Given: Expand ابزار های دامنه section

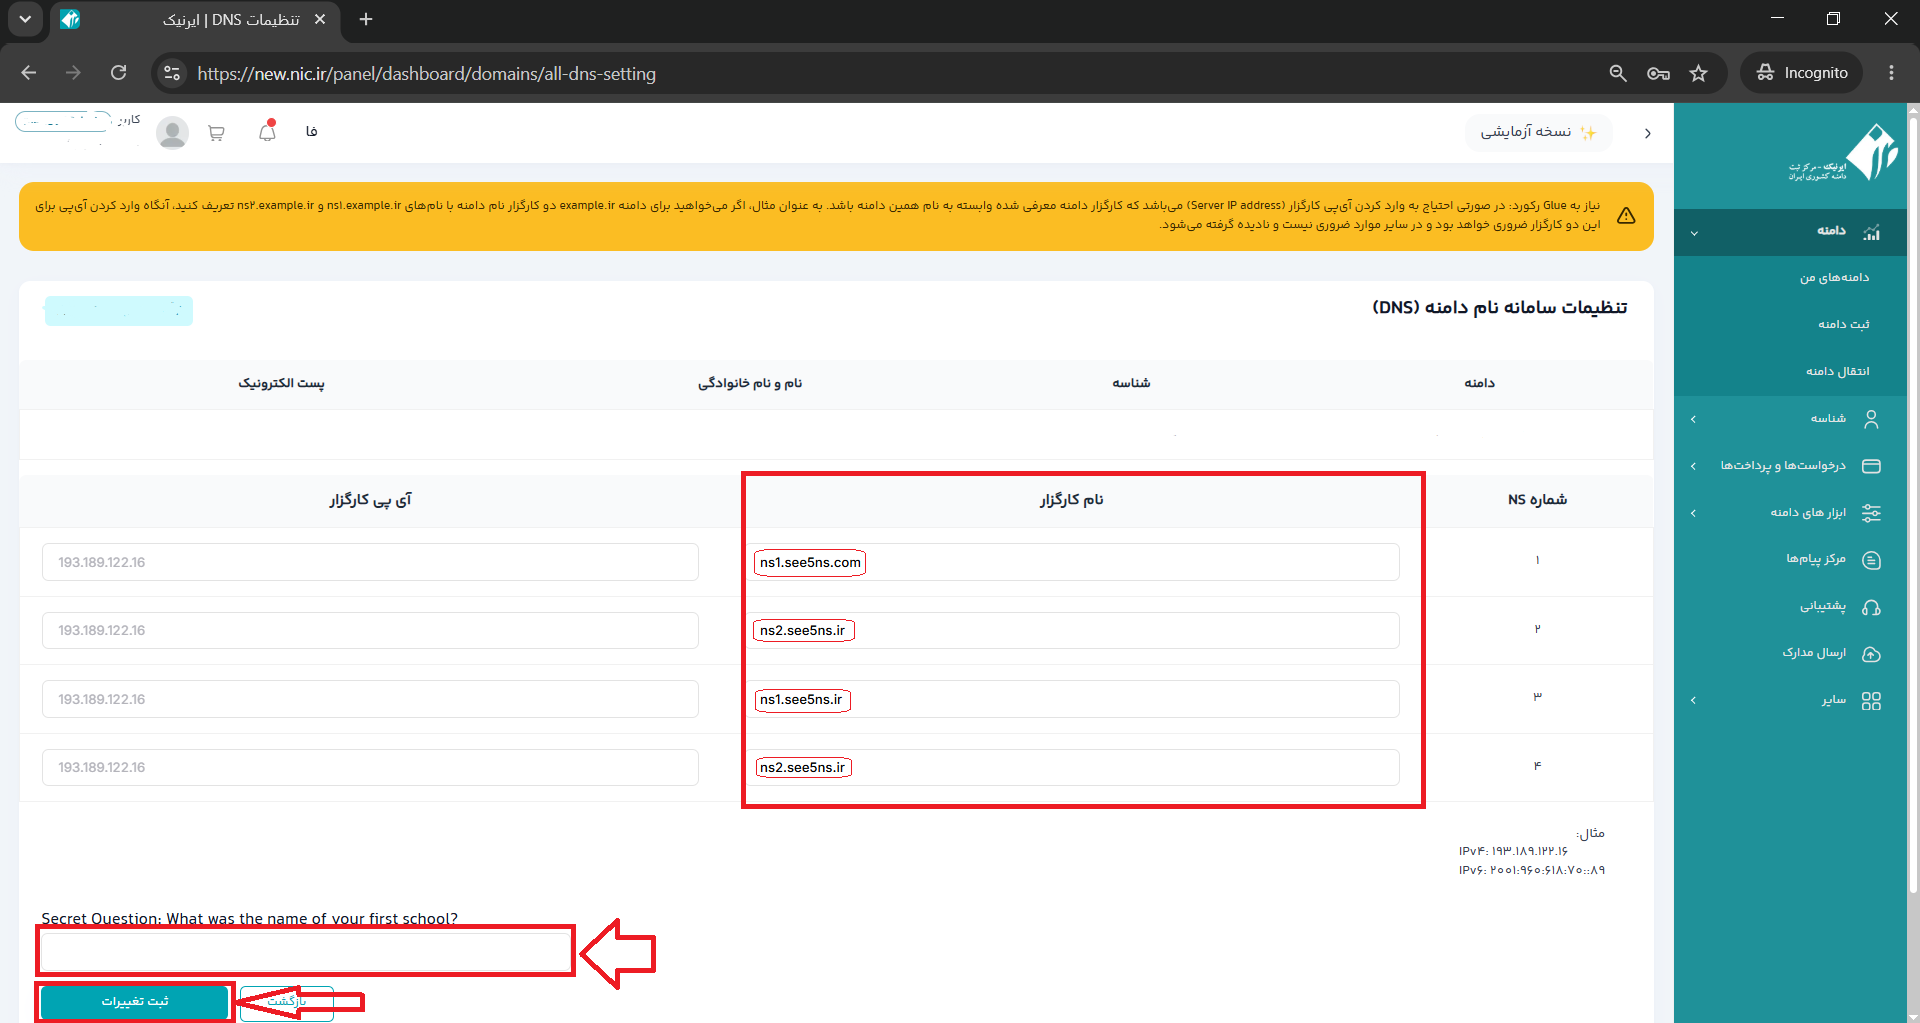Looking at the screenshot, I should 1693,513.
